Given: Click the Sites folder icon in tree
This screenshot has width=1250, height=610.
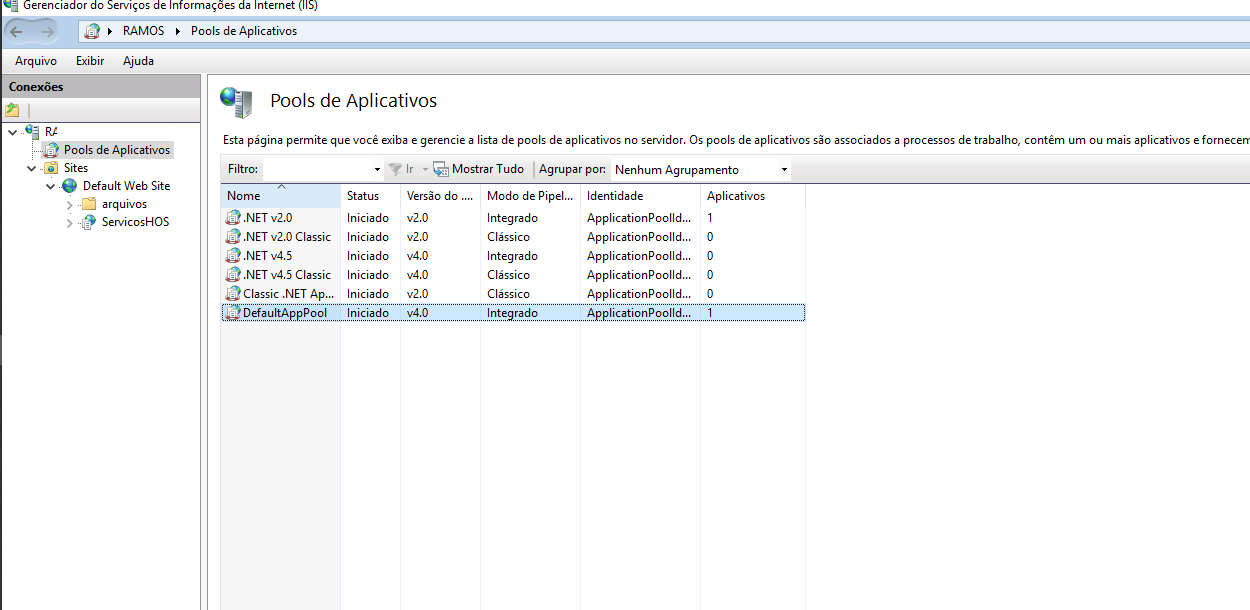Looking at the screenshot, I should click(x=51, y=168).
